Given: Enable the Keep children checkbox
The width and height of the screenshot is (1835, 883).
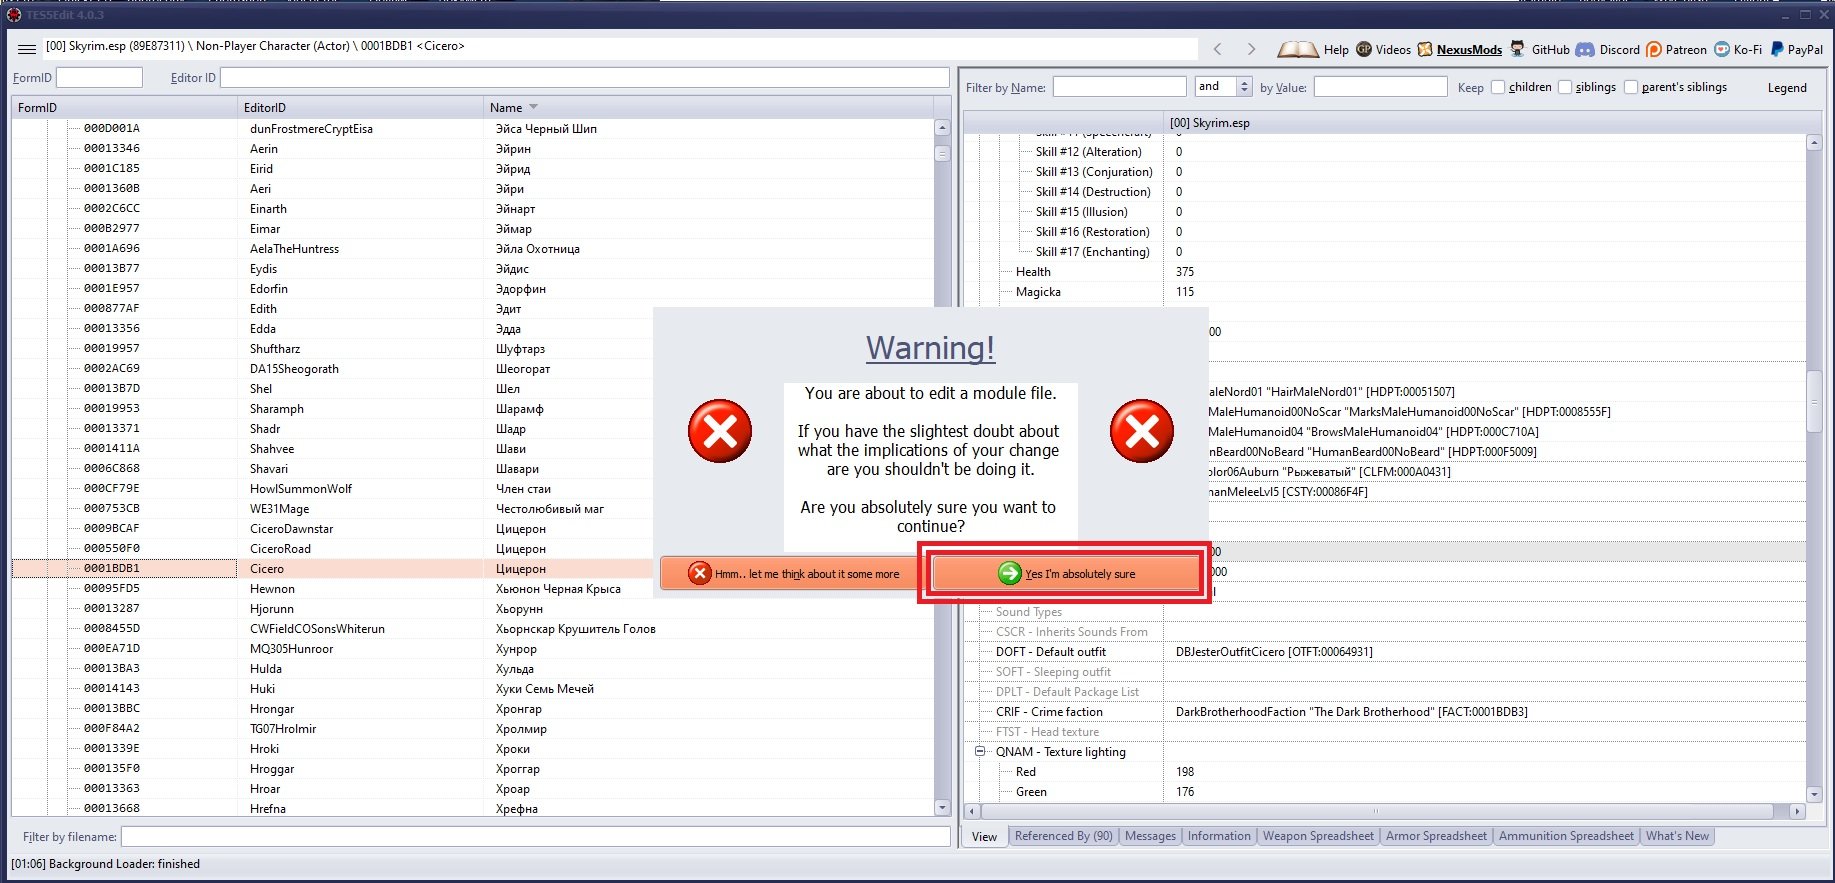Looking at the screenshot, I should 1498,87.
